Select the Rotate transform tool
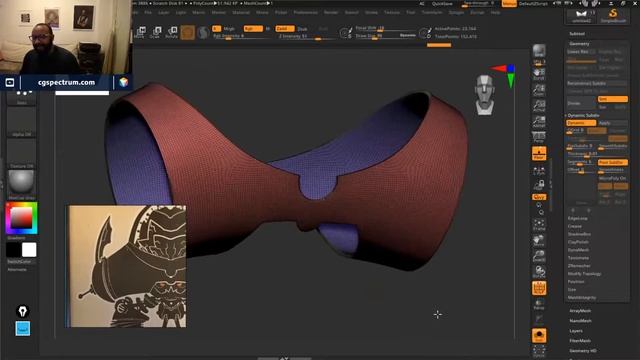The image size is (640, 360). pyautogui.click(x=172, y=32)
